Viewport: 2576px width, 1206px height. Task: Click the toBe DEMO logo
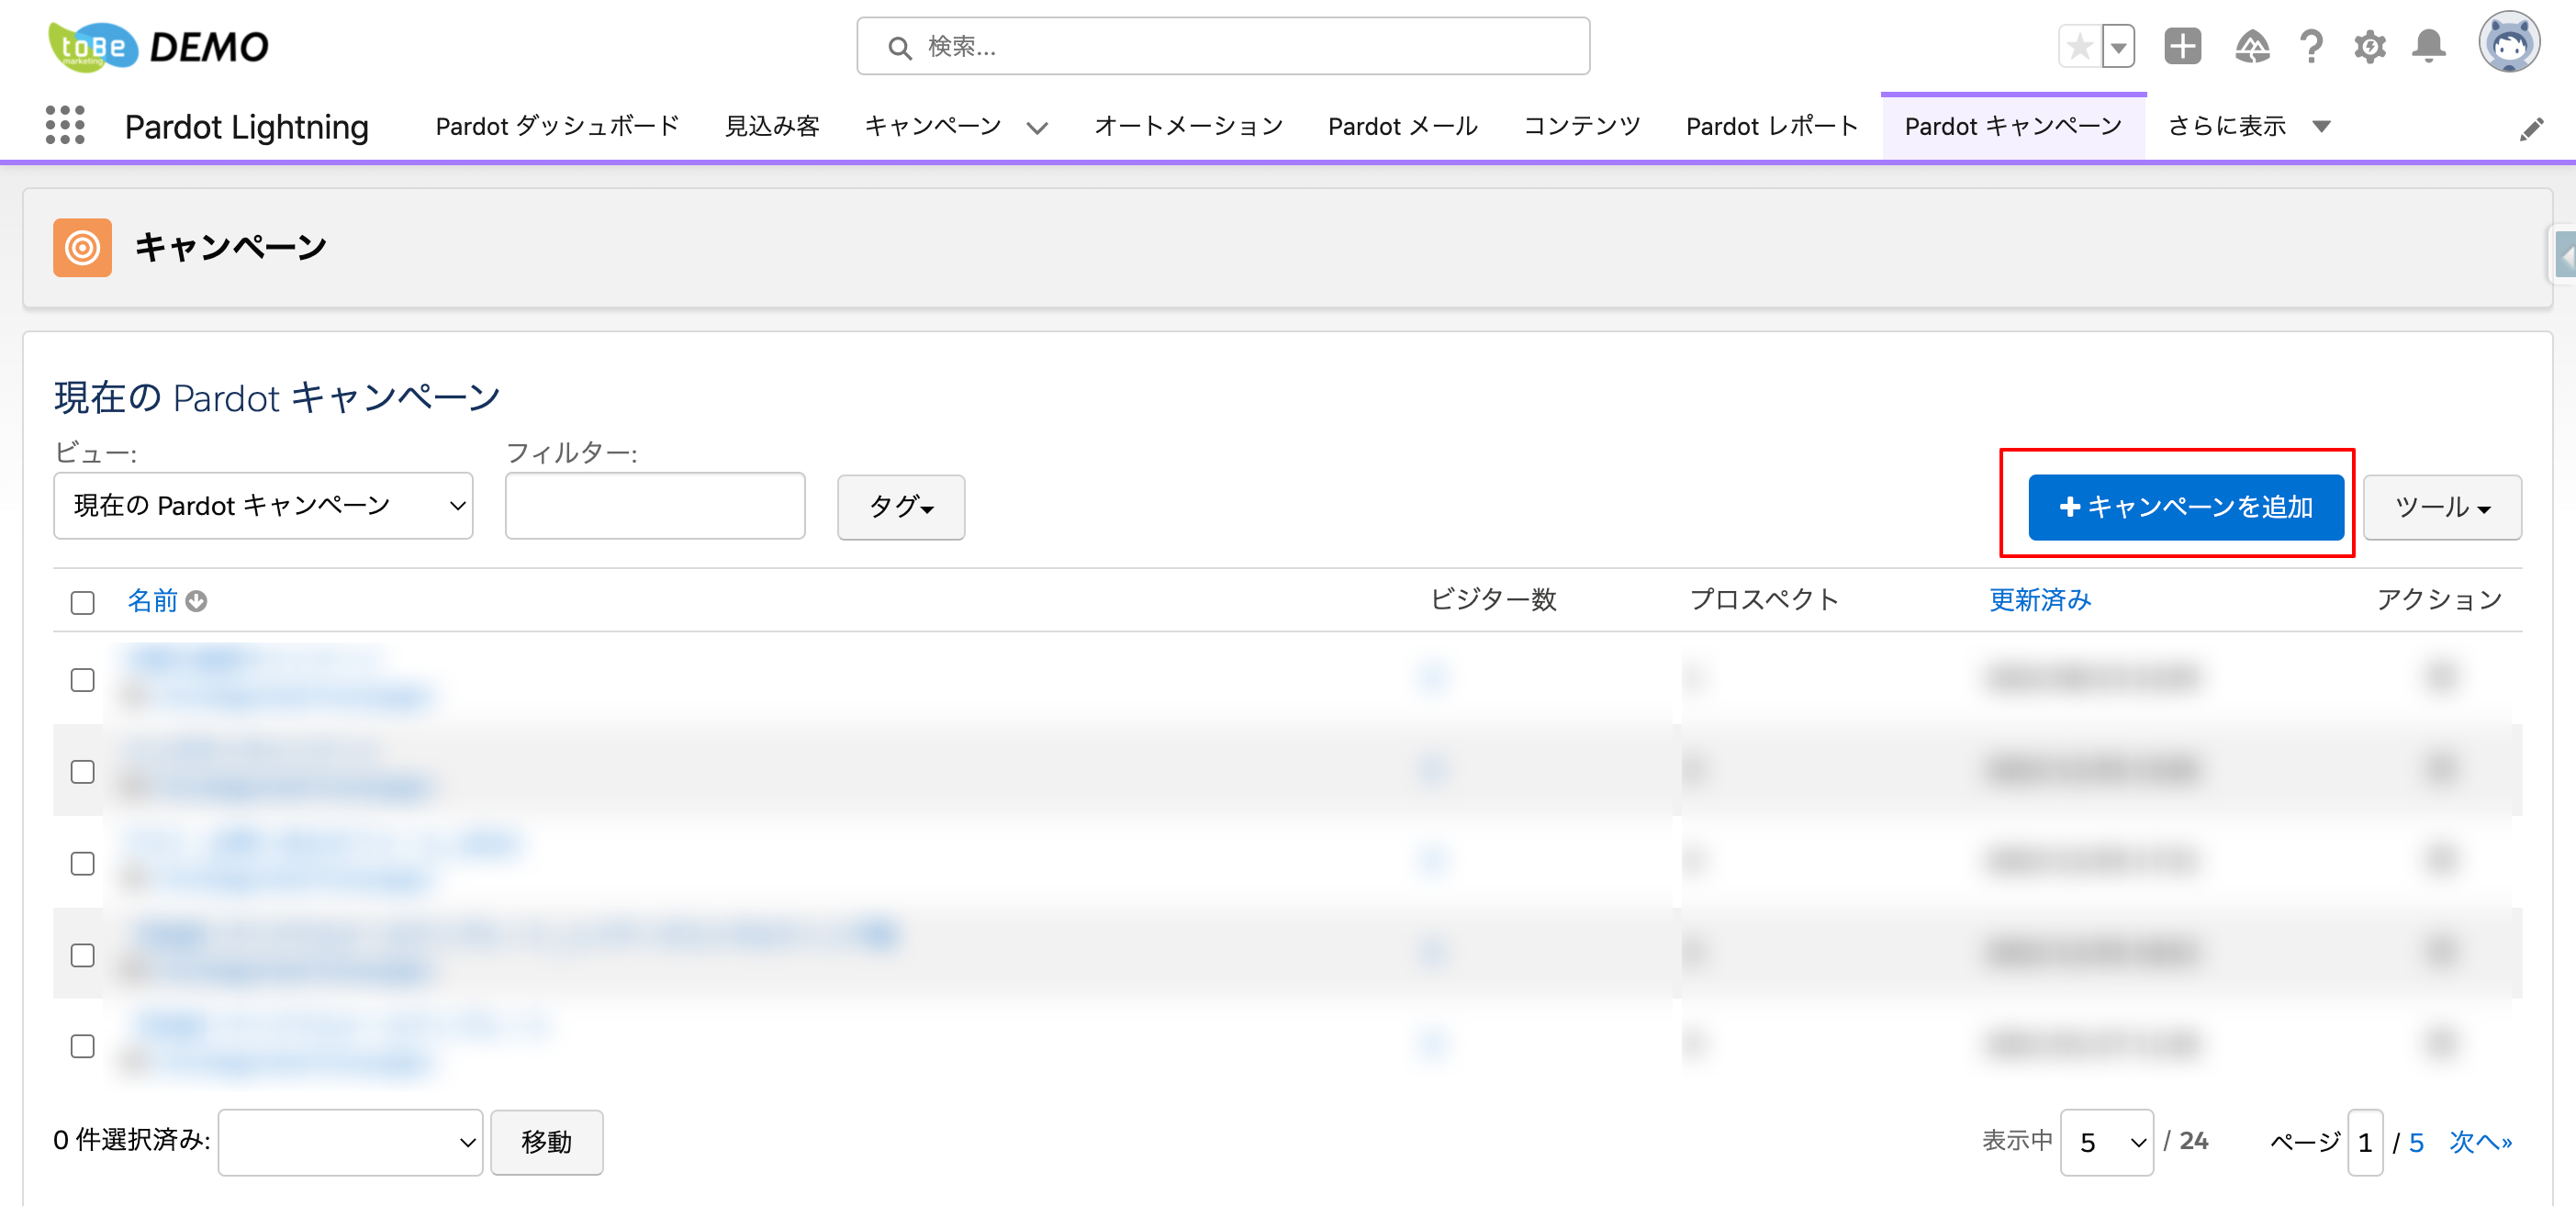(158, 46)
